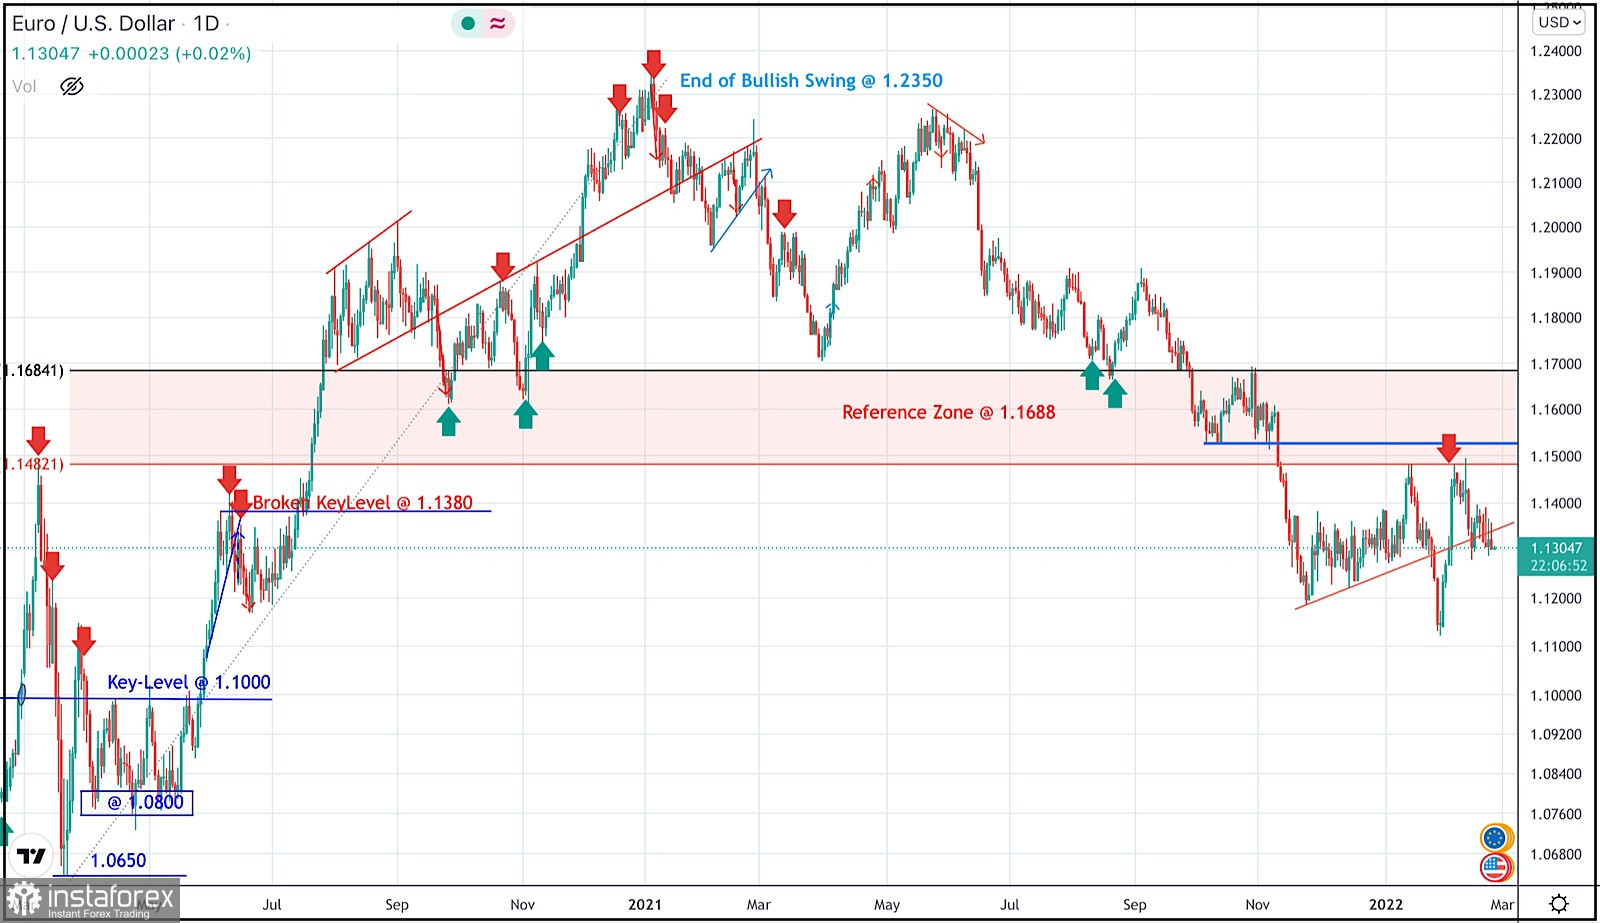Screen dimensions: 1600x923
Task: Click the TradingView logo
Action: (x=31, y=856)
